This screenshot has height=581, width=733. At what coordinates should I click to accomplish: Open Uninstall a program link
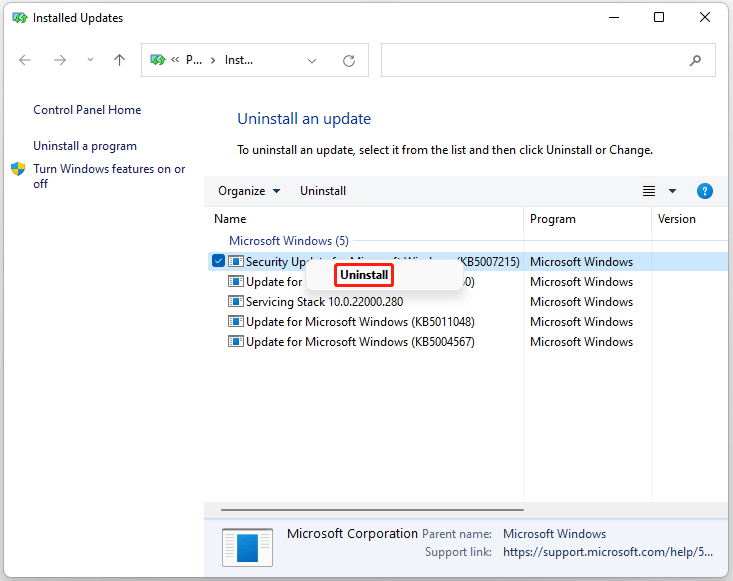85,146
